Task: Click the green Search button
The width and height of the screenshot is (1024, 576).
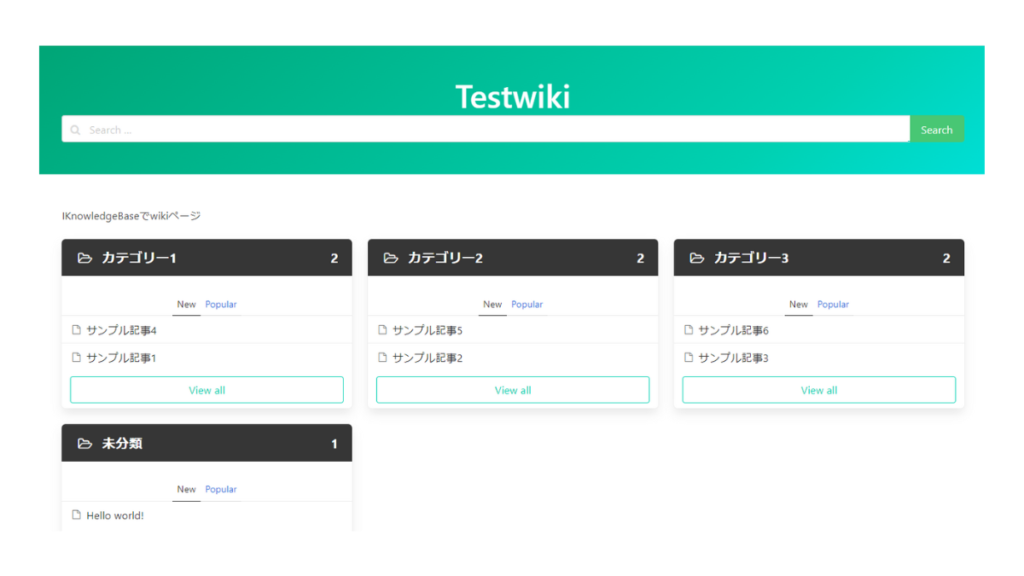Action: point(936,129)
